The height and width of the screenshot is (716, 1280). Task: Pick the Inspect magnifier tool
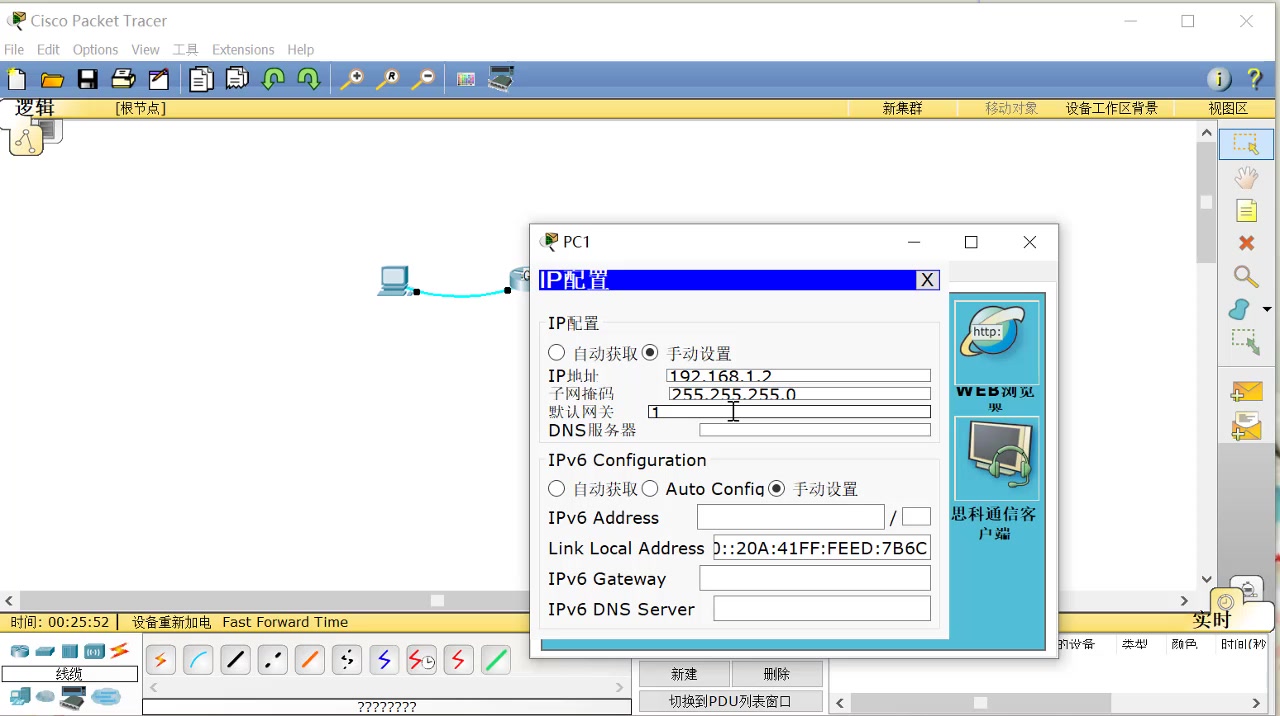pyautogui.click(x=1246, y=276)
